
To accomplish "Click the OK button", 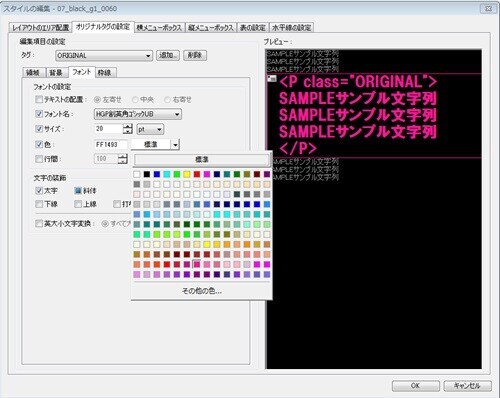I will pyautogui.click(x=415, y=386).
